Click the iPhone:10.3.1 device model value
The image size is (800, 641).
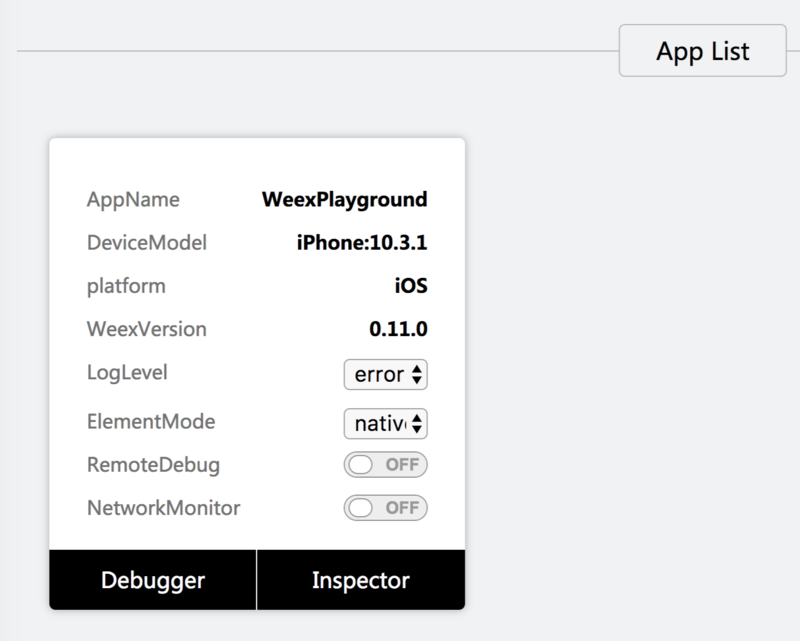362,242
